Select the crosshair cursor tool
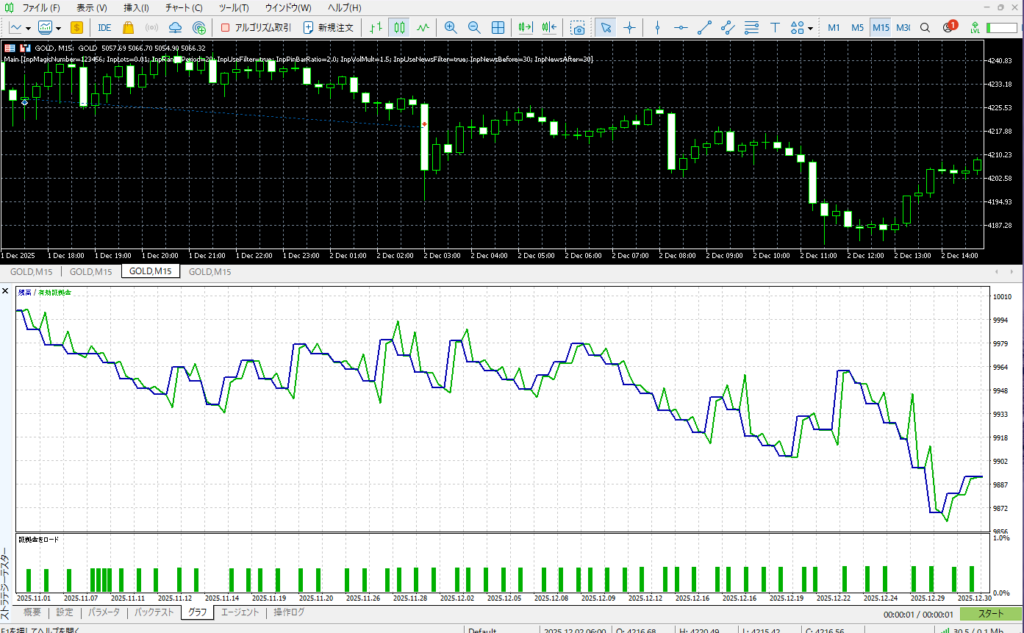Image resolution: width=1024 pixels, height=633 pixels. (x=630, y=27)
